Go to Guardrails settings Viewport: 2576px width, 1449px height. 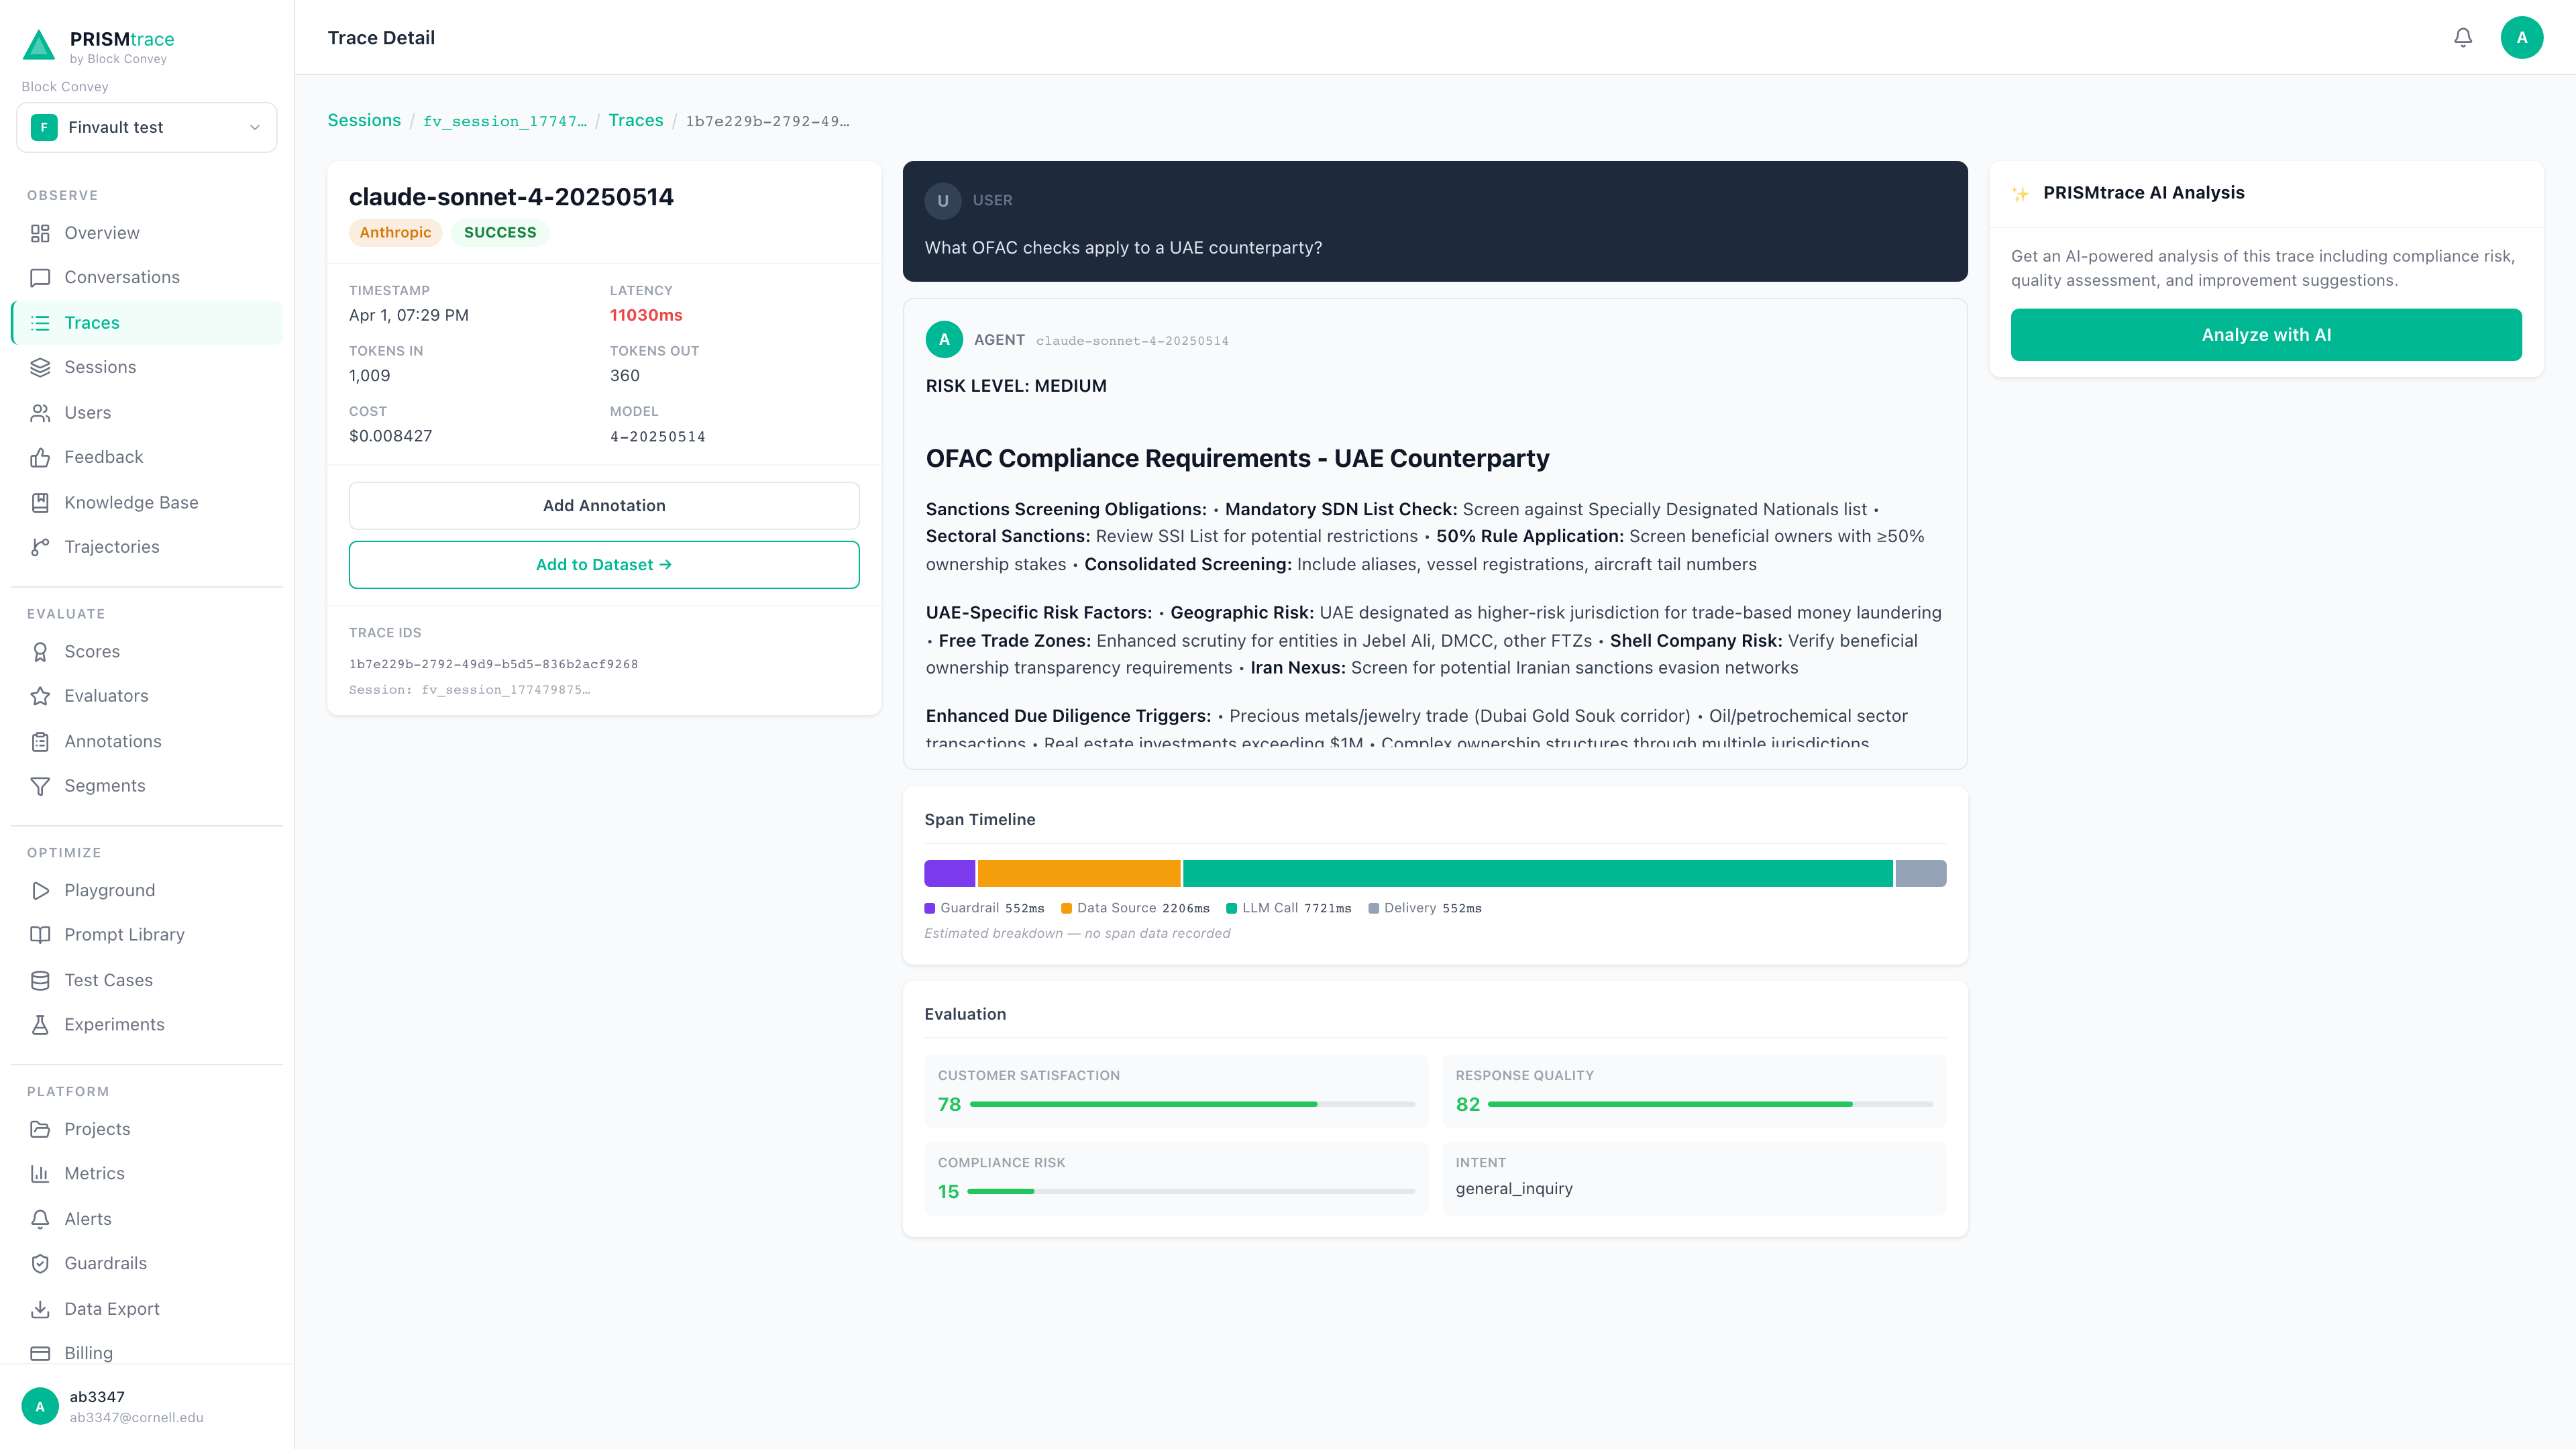147,1263
